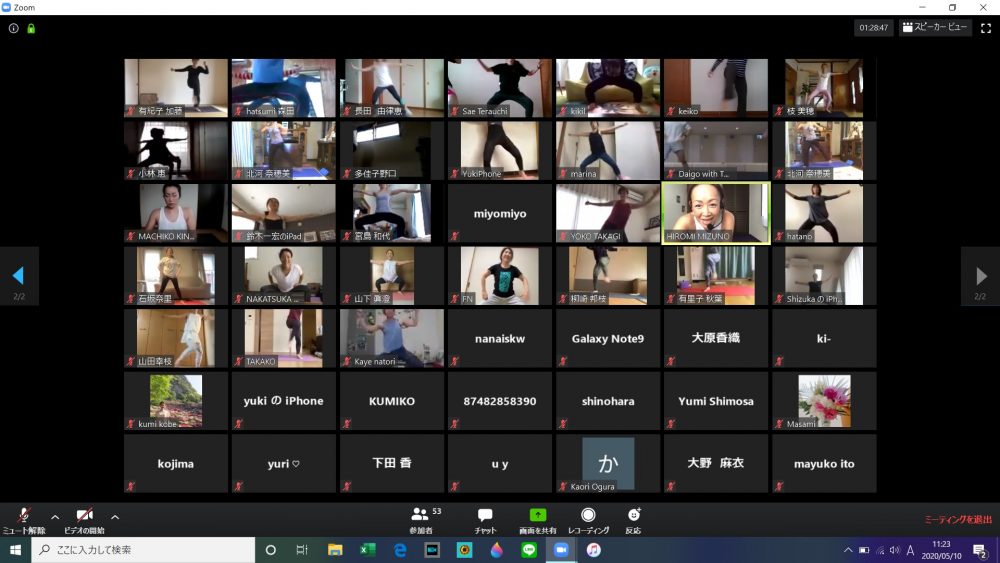Open the Chat panel
This screenshot has width=1000, height=563.
pos(485,518)
